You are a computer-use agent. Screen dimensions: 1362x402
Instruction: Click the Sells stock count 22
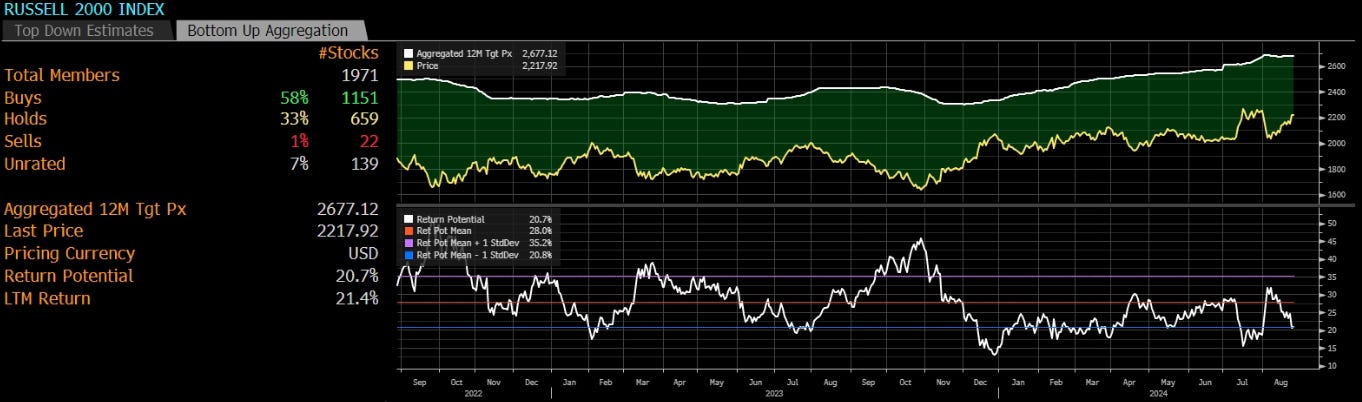click(x=367, y=141)
